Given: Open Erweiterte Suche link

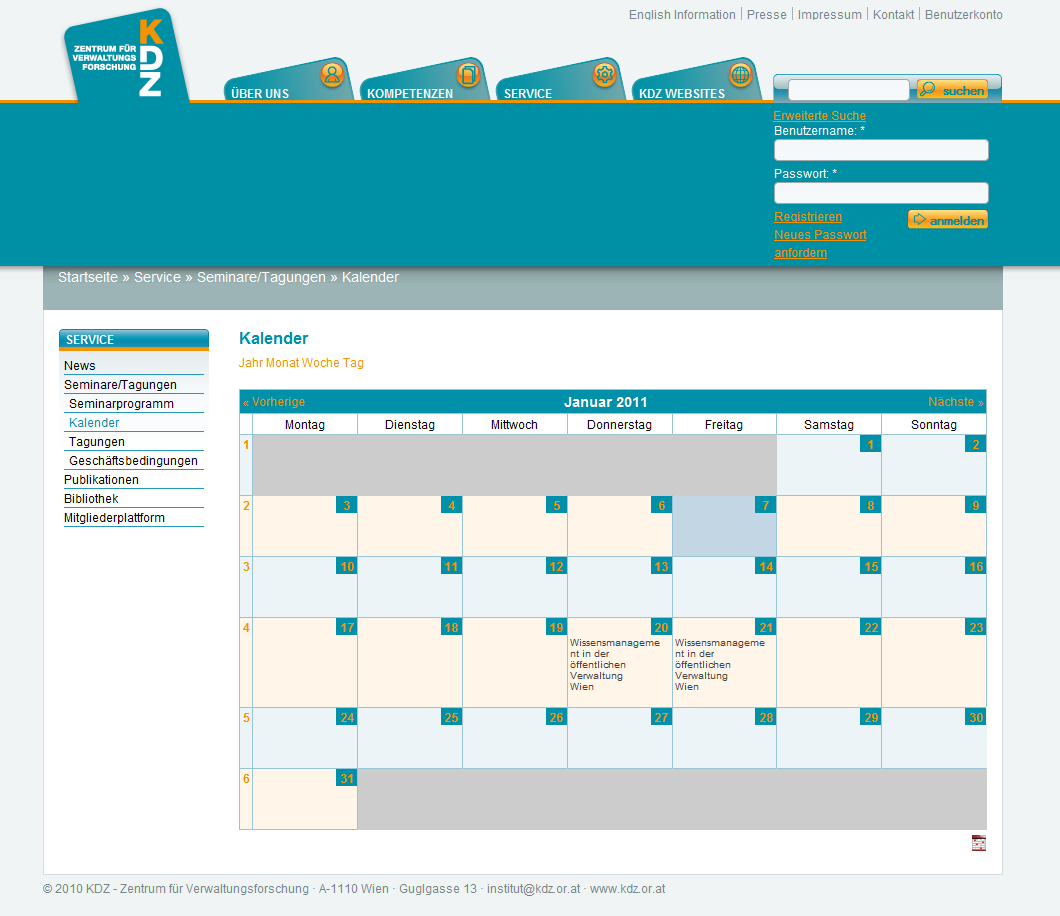Looking at the screenshot, I should [819, 116].
